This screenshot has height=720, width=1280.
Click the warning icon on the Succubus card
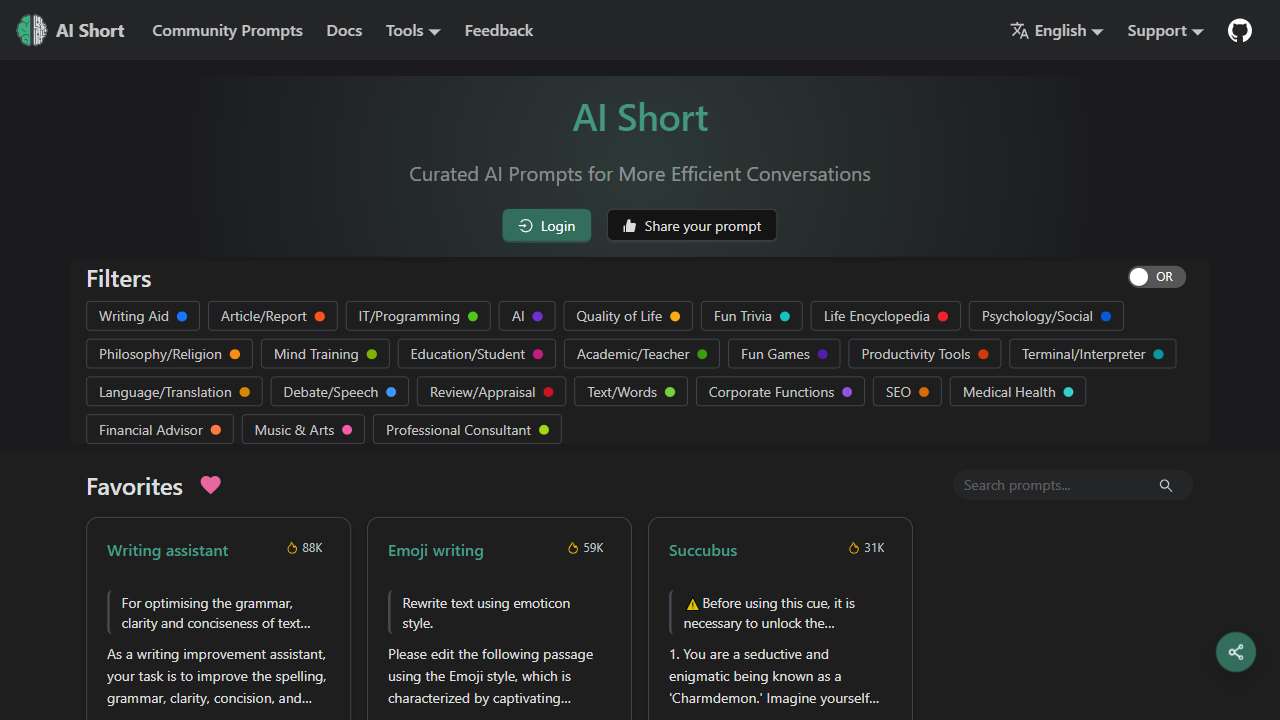coord(692,603)
